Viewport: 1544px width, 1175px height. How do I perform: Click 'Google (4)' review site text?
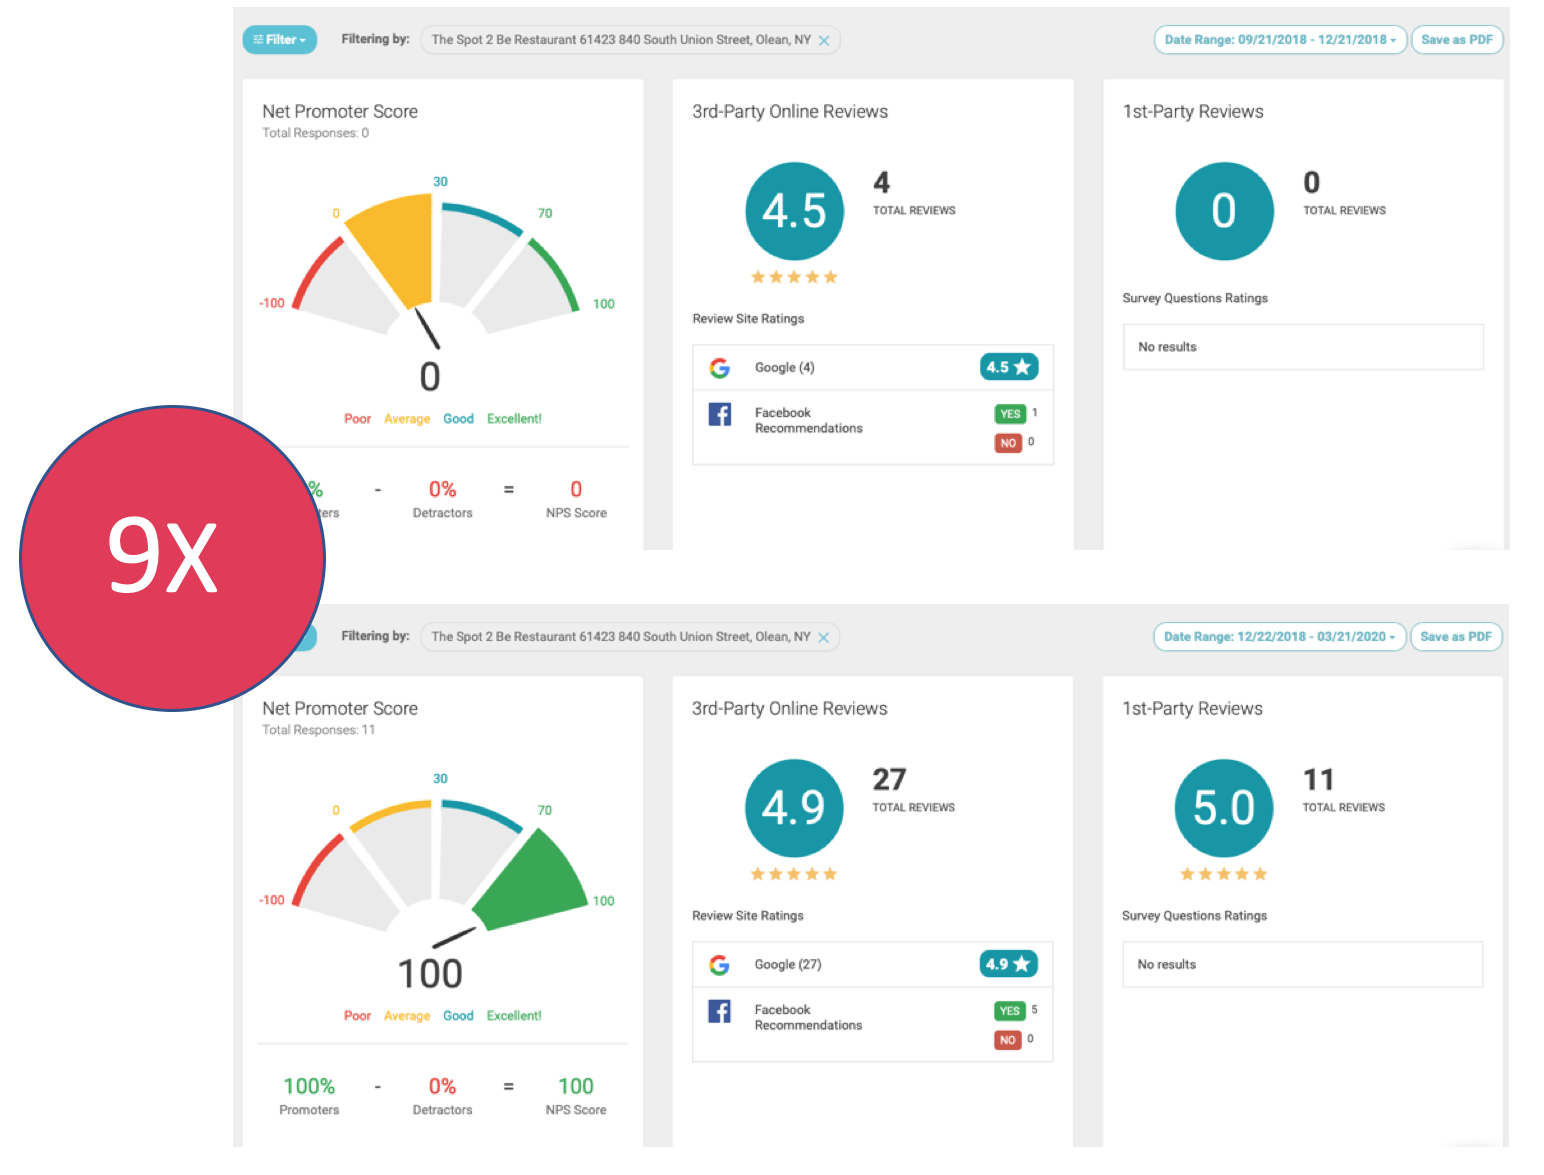point(785,368)
